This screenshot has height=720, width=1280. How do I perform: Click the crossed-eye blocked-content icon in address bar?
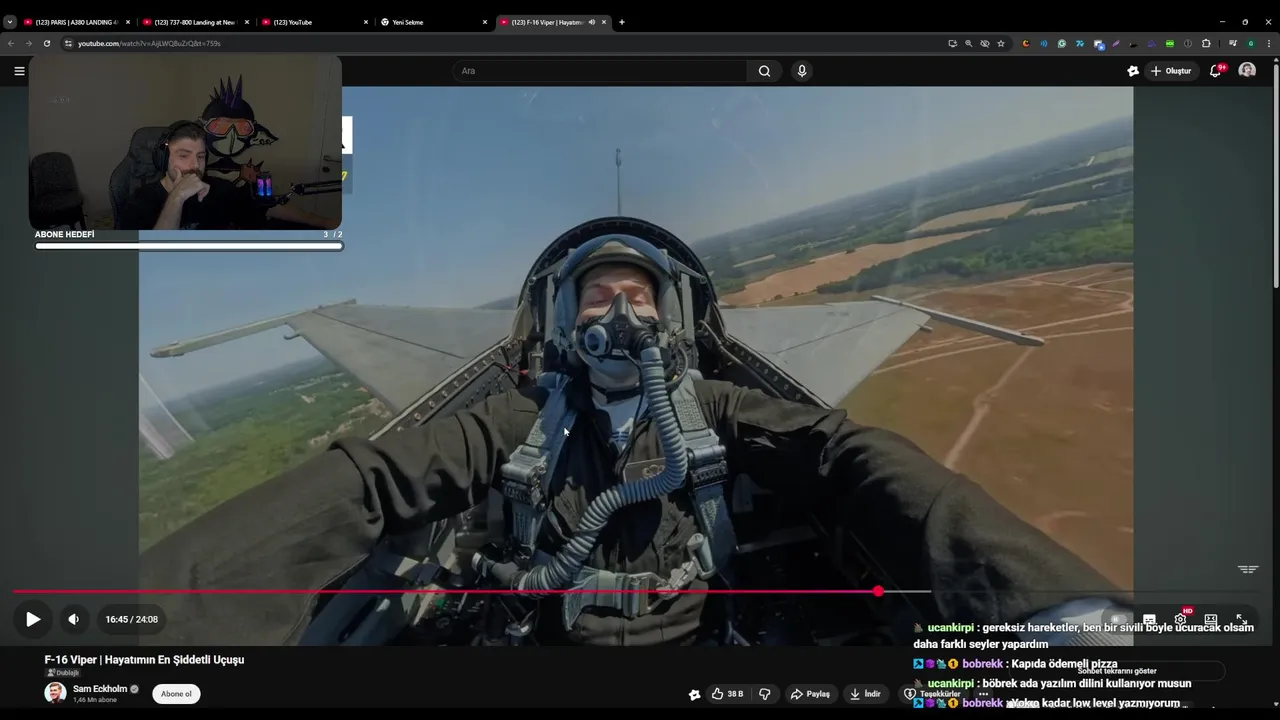[x=985, y=43]
